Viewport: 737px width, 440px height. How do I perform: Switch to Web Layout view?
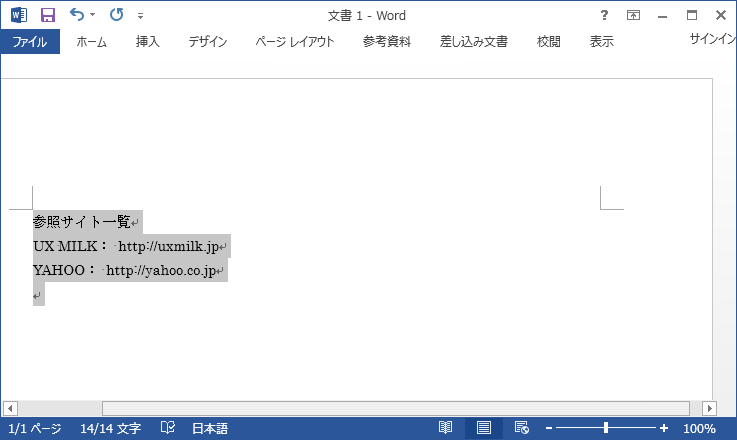tap(521, 428)
